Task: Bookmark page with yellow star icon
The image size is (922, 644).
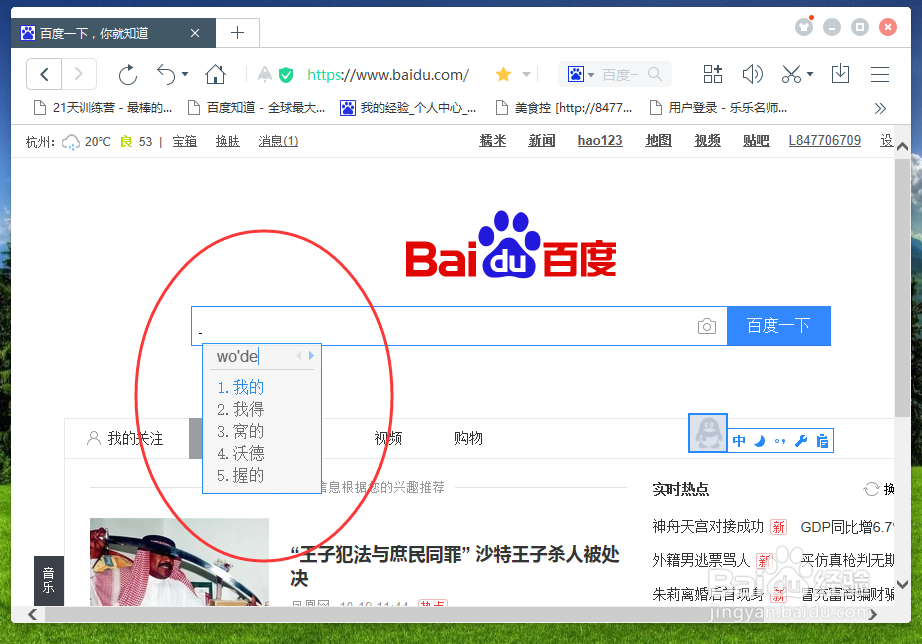Action: coord(503,74)
